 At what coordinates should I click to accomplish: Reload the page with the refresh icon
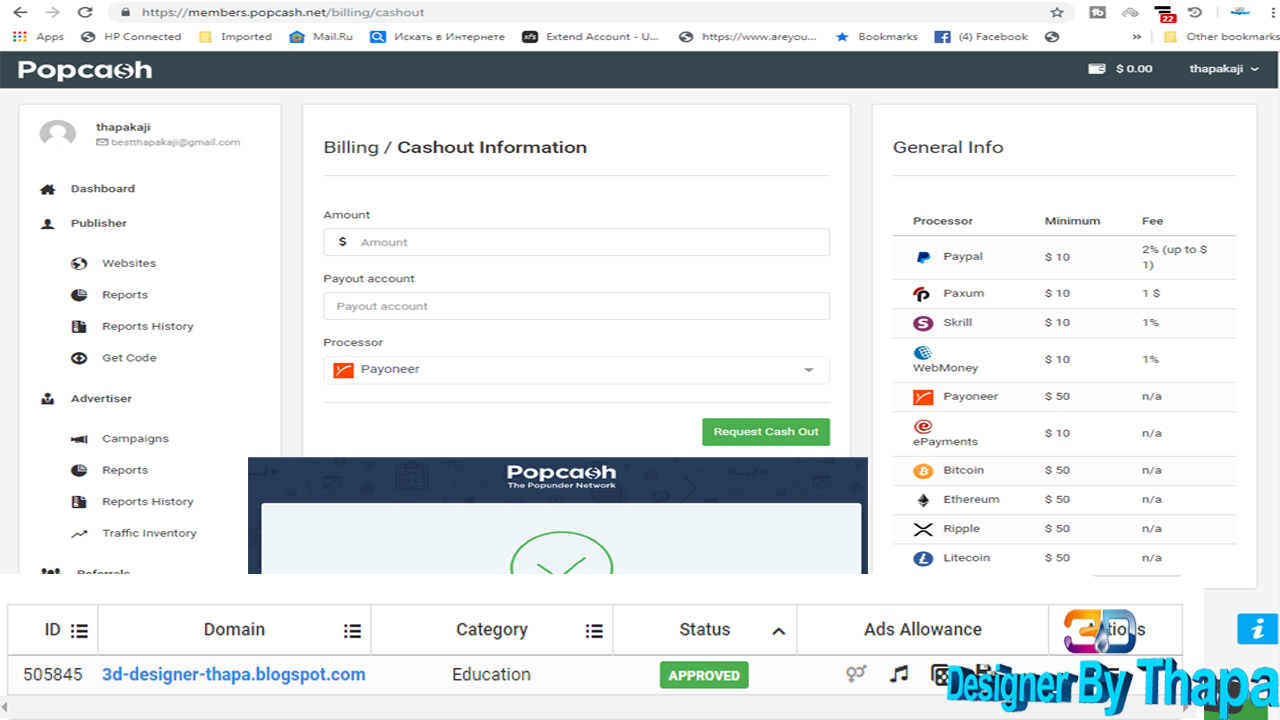click(85, 13)
